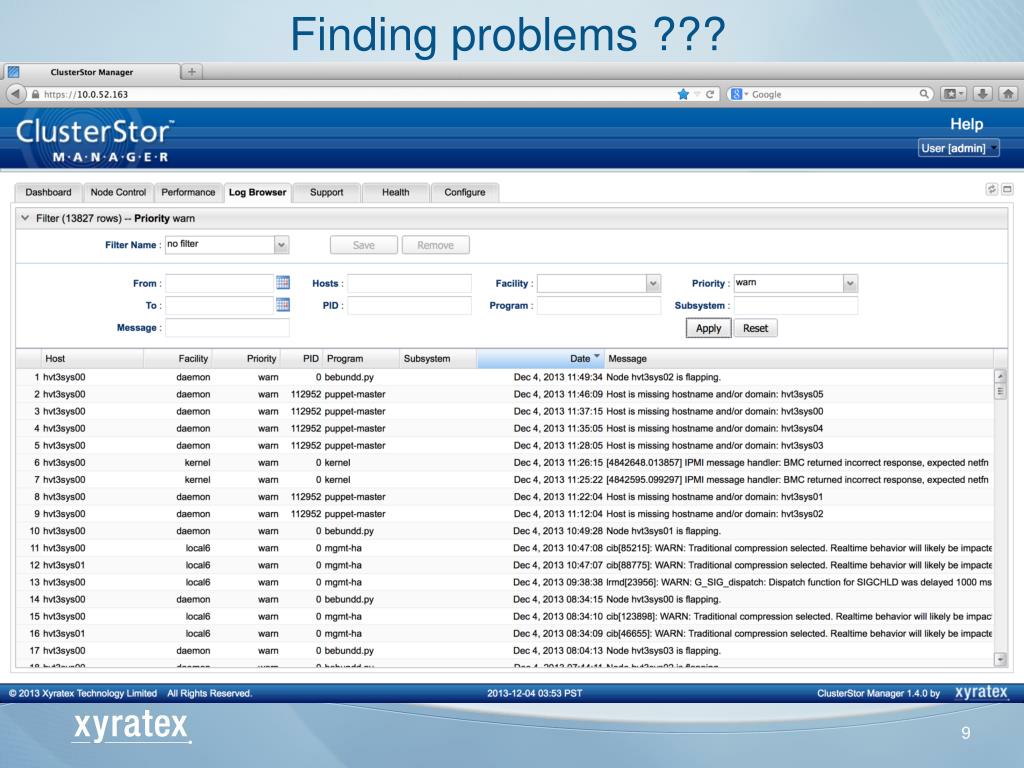Select the message ending 'domain: hvt3sys05'
Screen dimensions: 1024x768
(715, 394)
